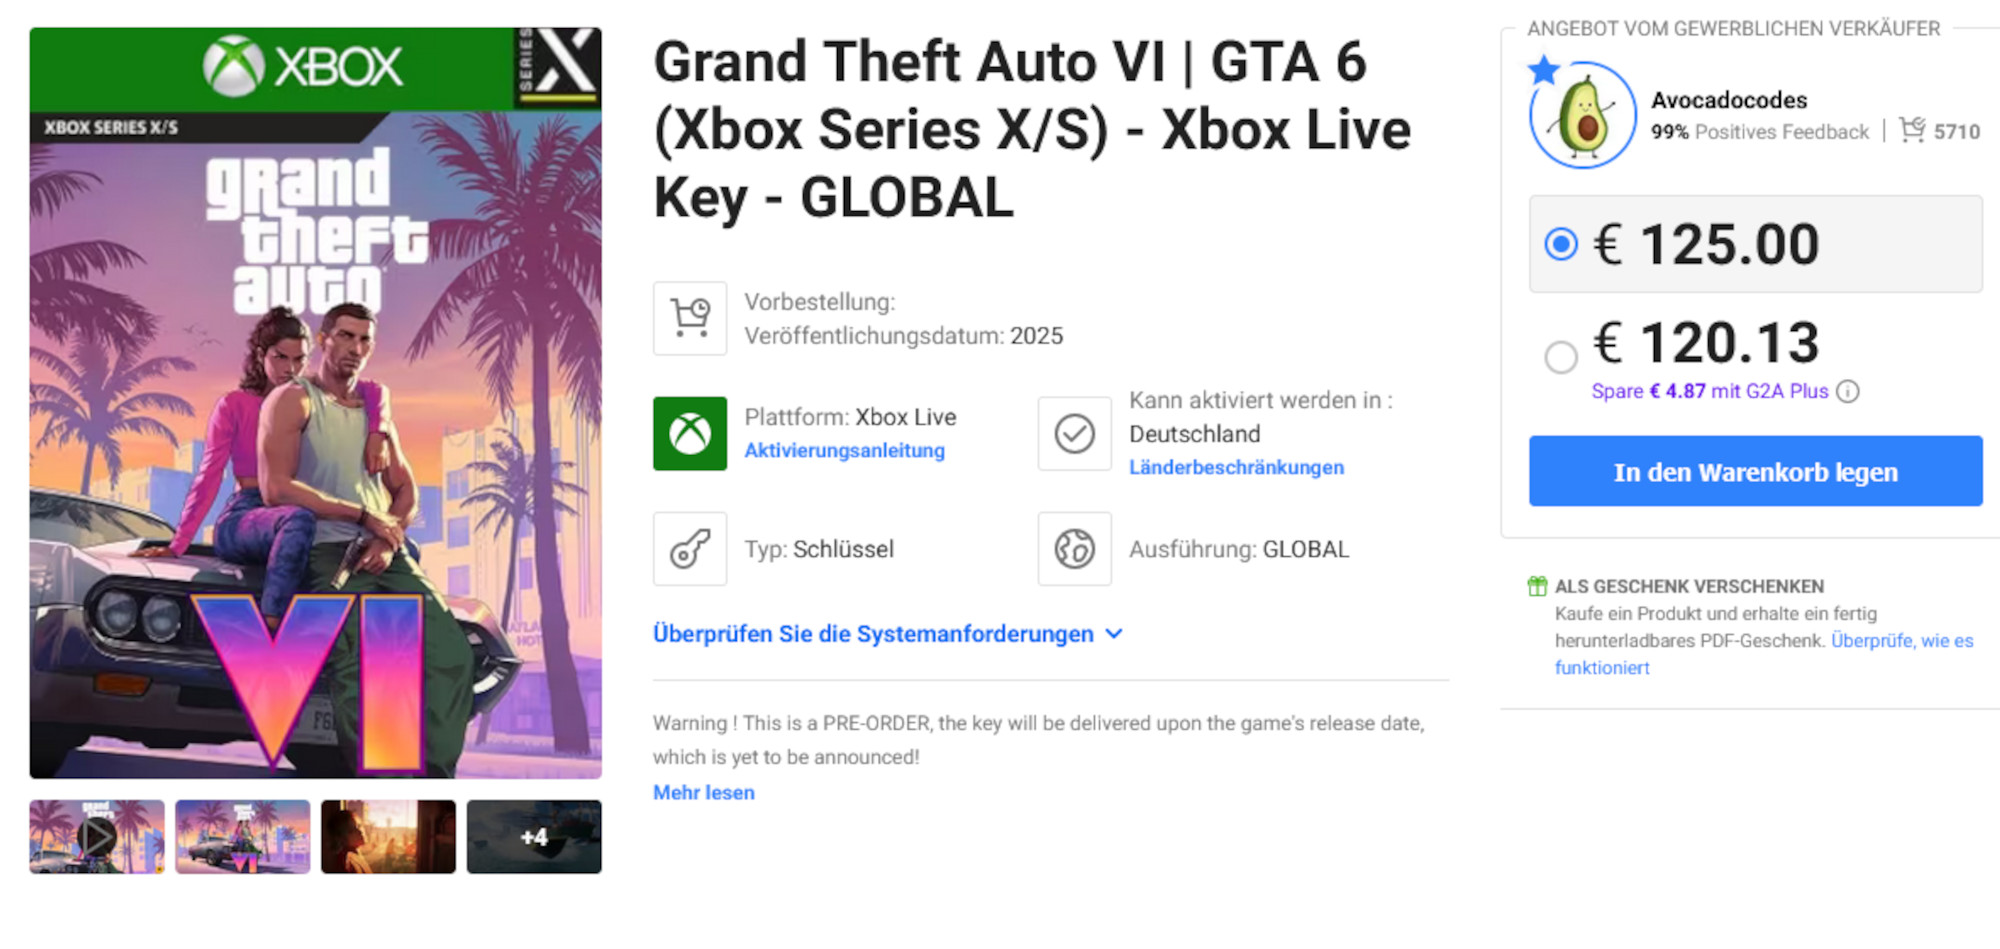Image resolution: width=2000 pixels, height=949 pixels.
Task: Open the G2A Plus info tooltip icon
Action: tap(1849, 392)
